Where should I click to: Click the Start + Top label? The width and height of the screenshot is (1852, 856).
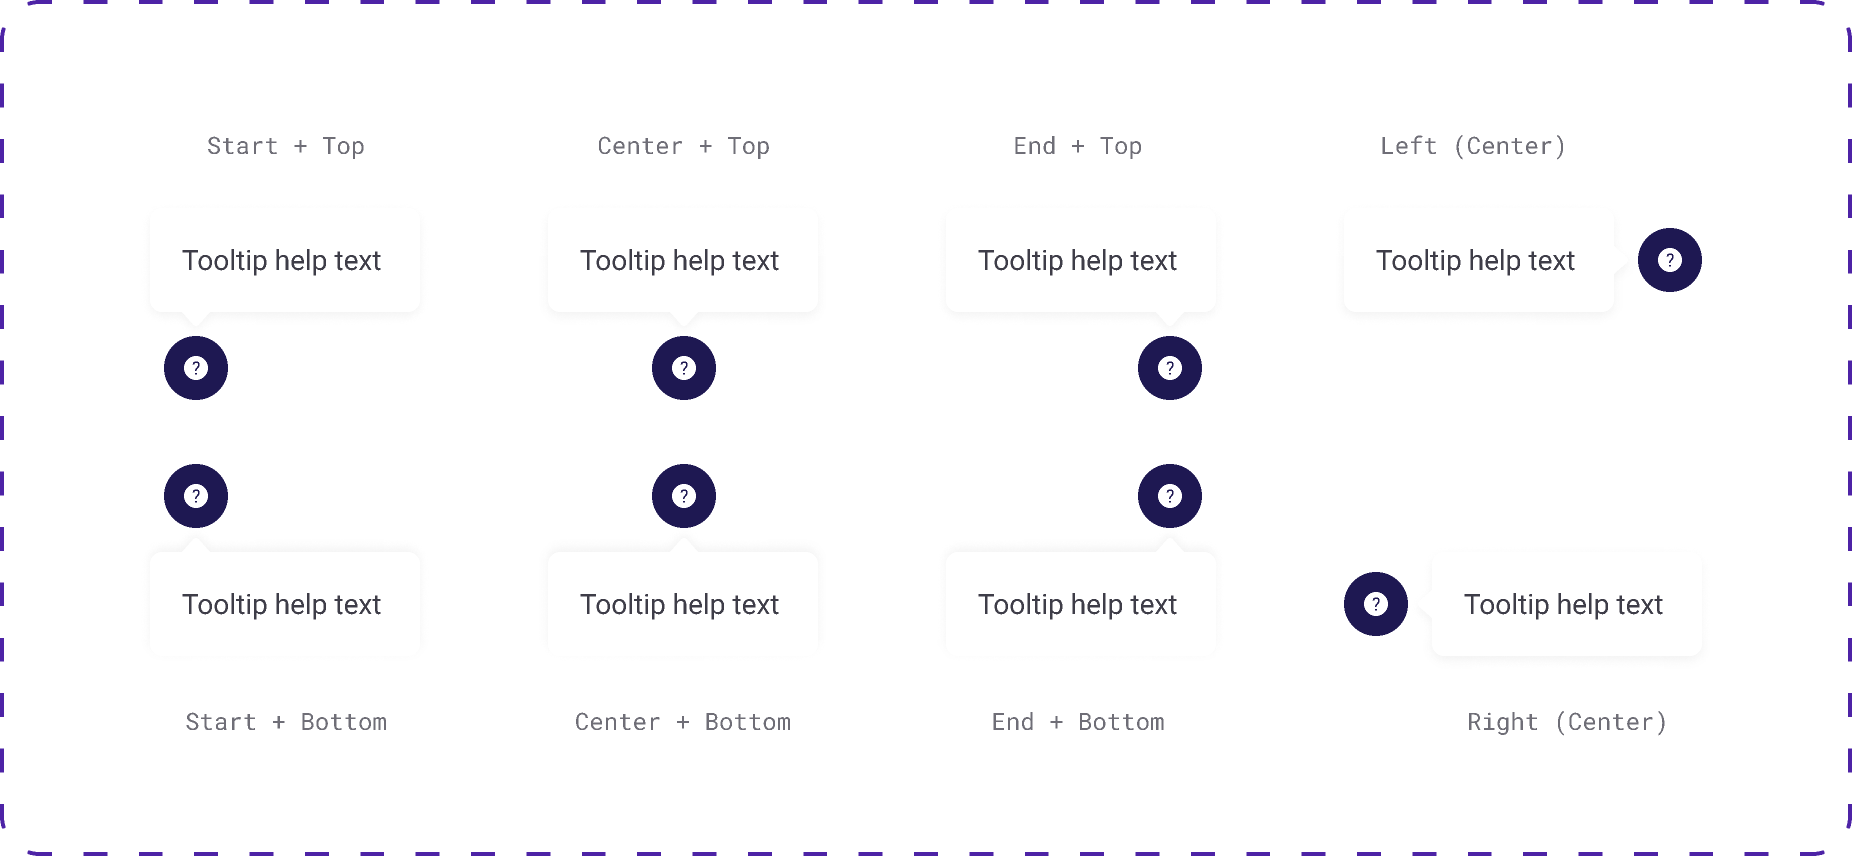click(x=286, y=146)
